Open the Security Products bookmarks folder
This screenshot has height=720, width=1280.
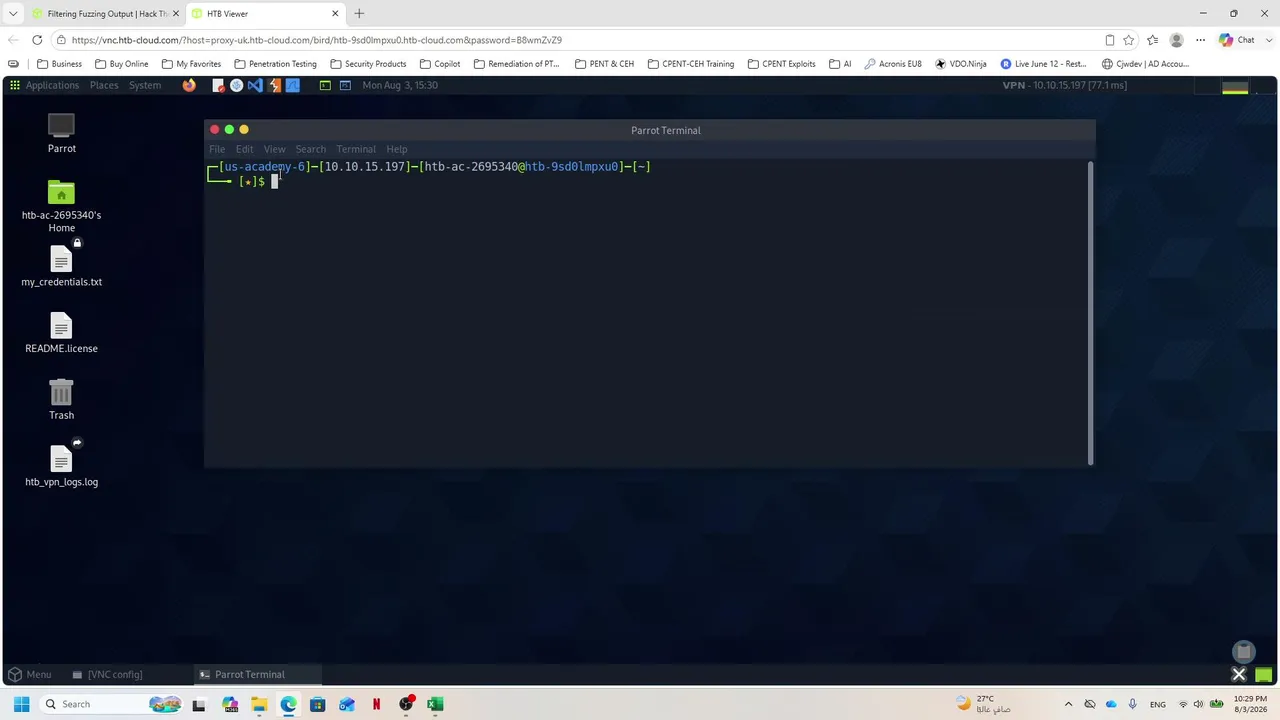point(368,64)
